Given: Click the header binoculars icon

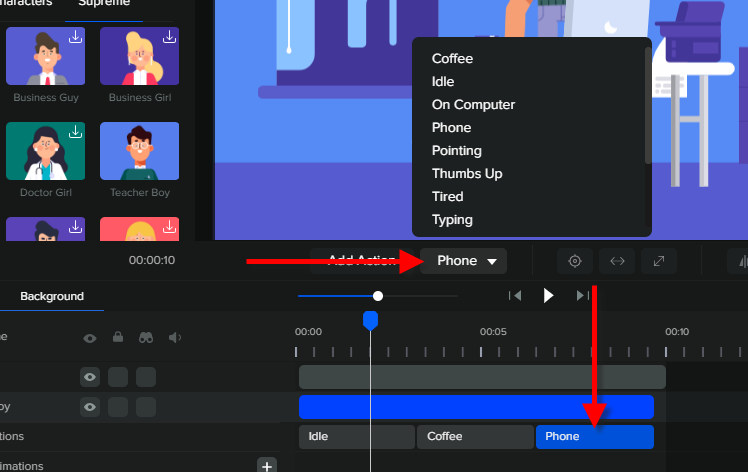Looking at the screenshot, I should click(146, 338).
